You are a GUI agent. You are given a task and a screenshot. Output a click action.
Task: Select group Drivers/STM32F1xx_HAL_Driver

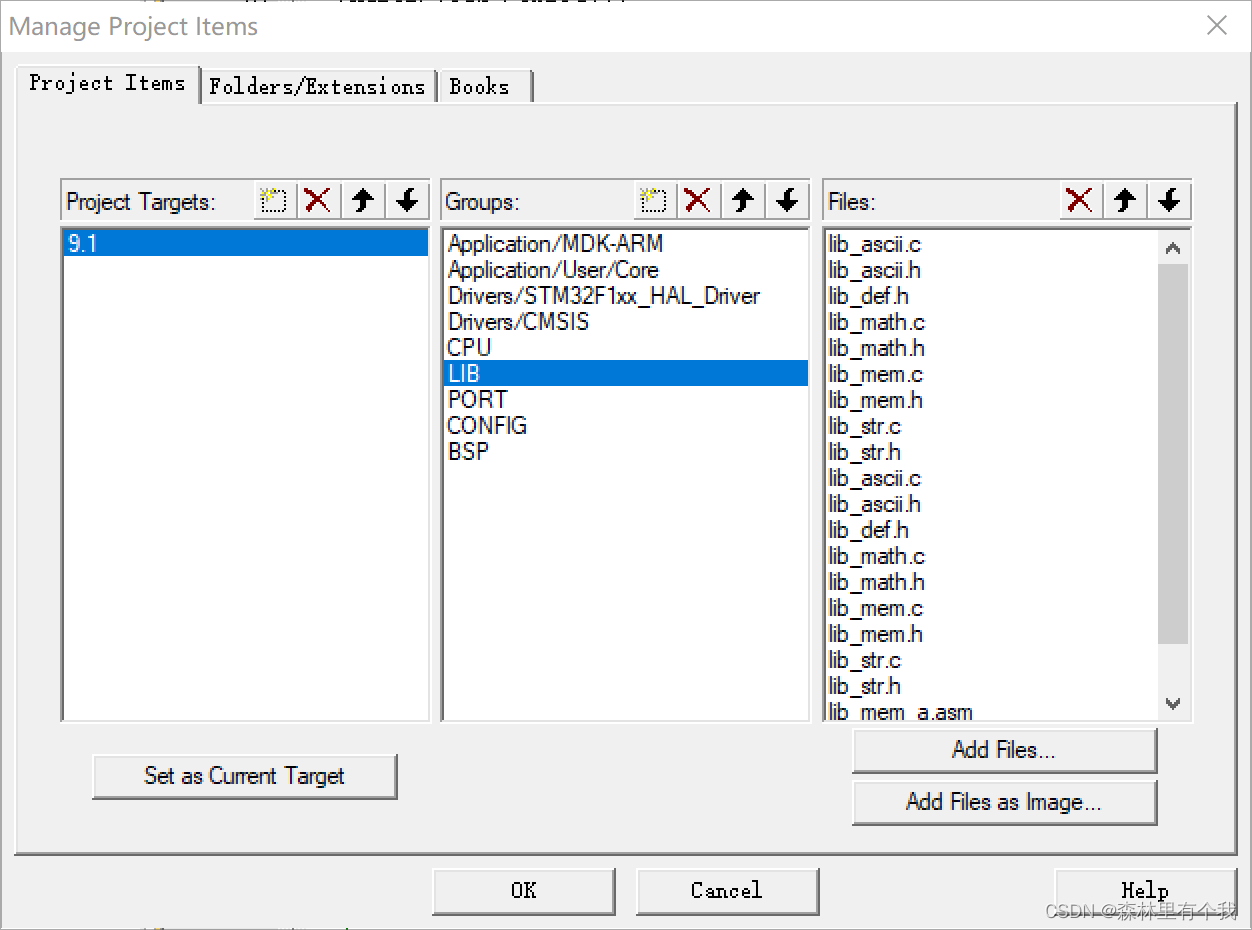pyautogui.click(x=625, y=296)
